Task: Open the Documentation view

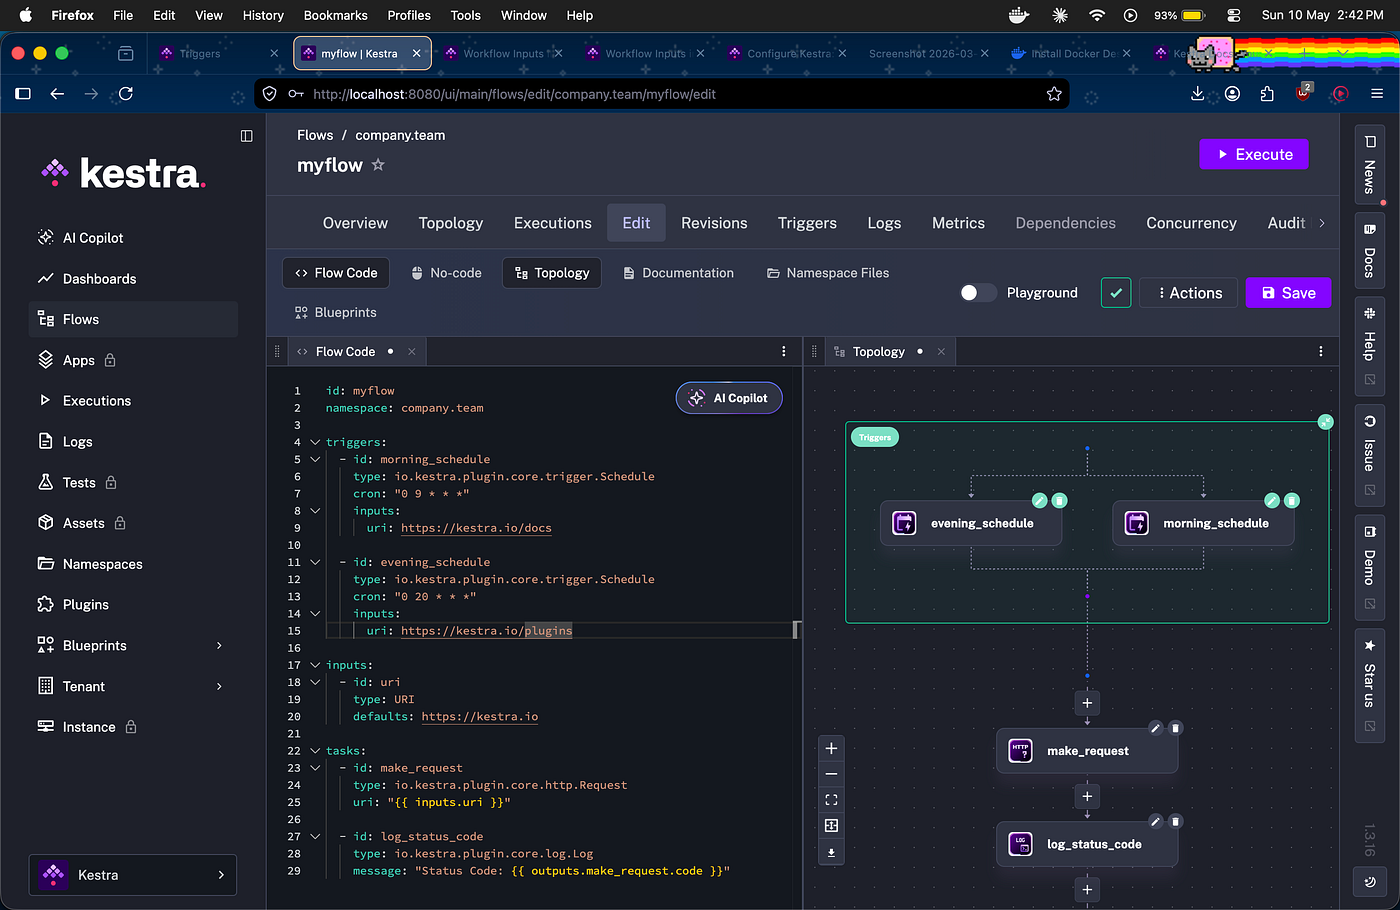Action: [678, 273]
